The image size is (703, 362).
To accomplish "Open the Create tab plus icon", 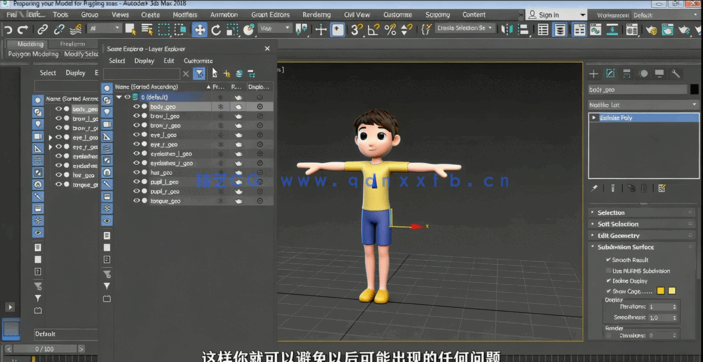I will [594, 74].
